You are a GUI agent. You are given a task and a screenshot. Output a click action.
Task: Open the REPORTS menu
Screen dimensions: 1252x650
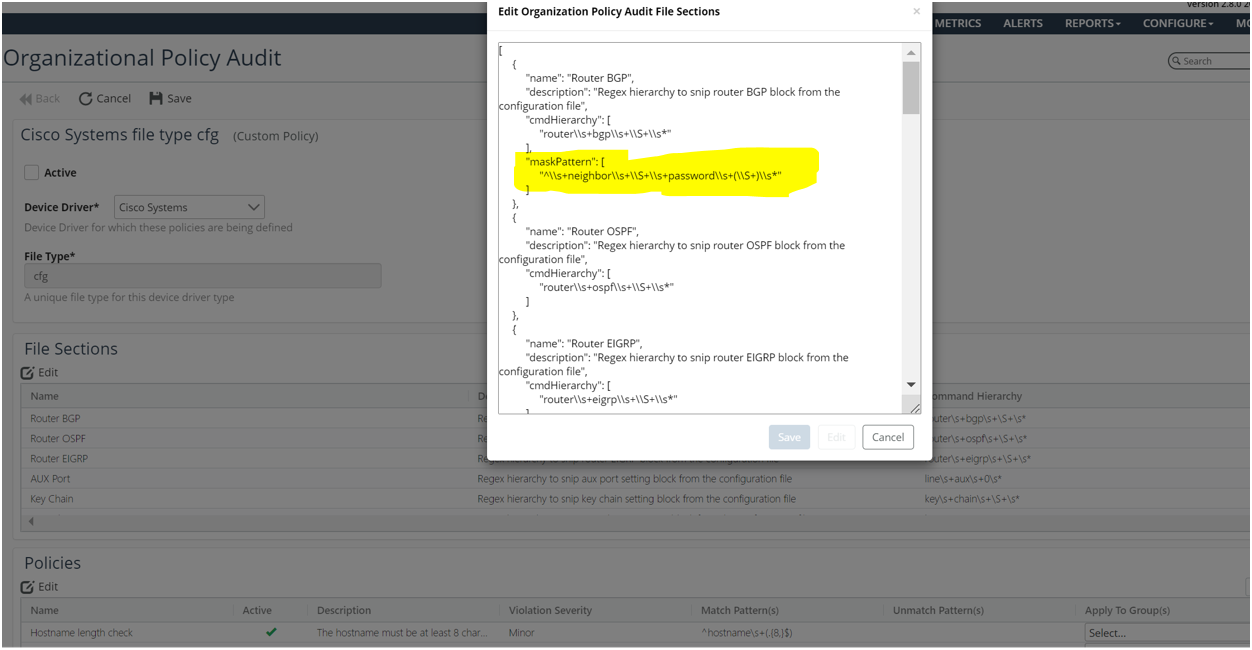(x=1092, y=23)
